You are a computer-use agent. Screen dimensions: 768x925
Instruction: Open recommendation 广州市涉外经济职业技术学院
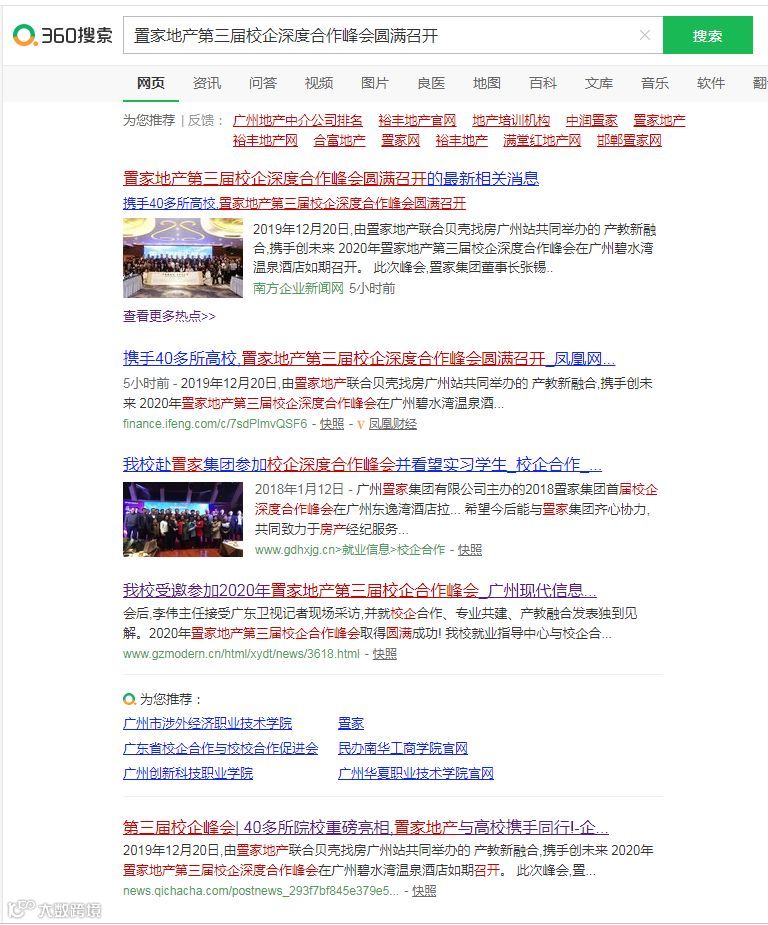click(208, 724)
